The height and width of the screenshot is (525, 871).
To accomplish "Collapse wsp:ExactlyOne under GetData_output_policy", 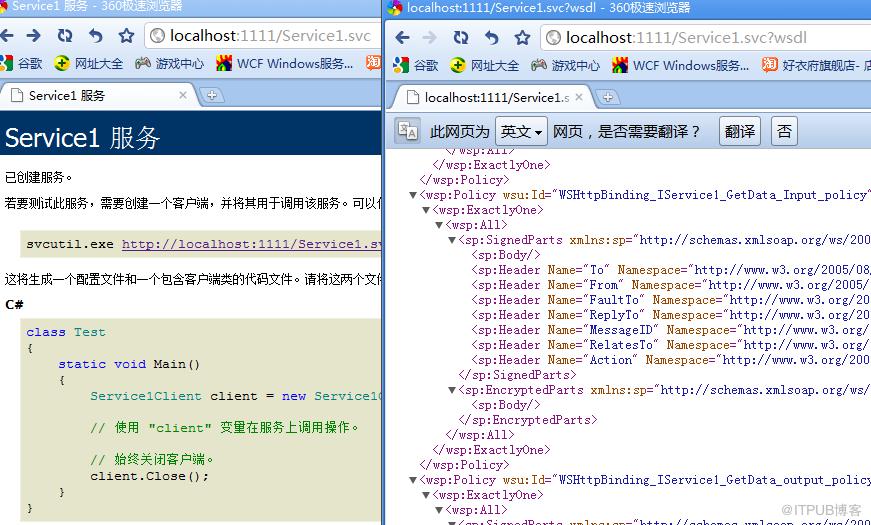I will (426, 495).
